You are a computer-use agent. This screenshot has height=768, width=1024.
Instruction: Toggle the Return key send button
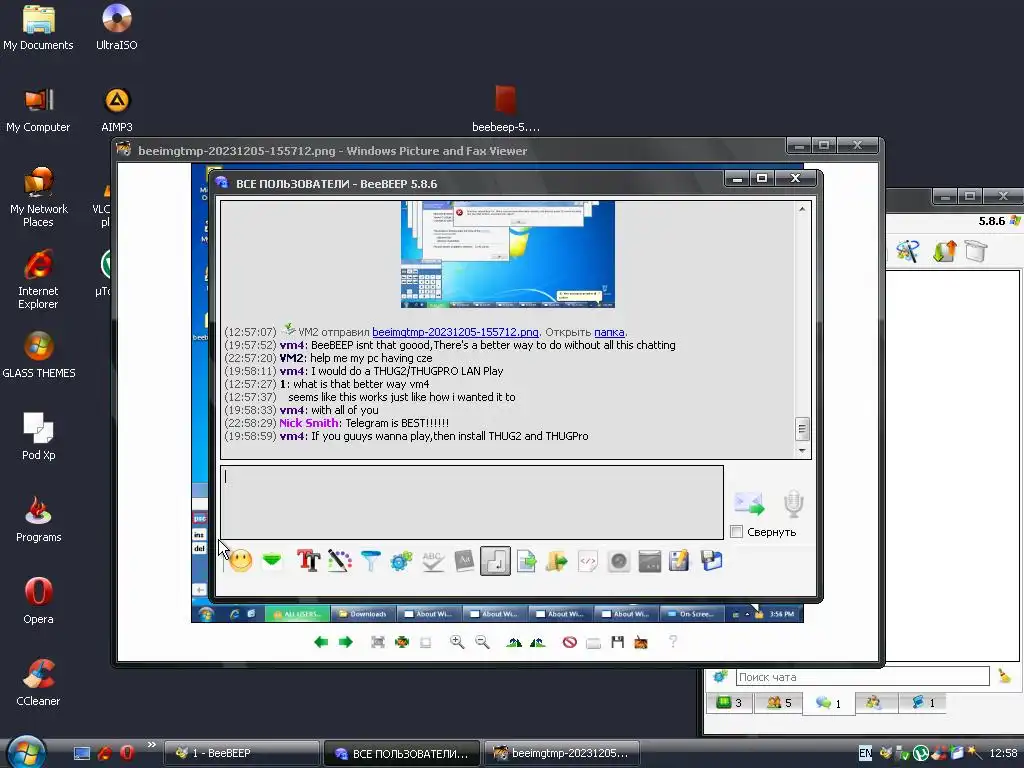pos(495,561)
